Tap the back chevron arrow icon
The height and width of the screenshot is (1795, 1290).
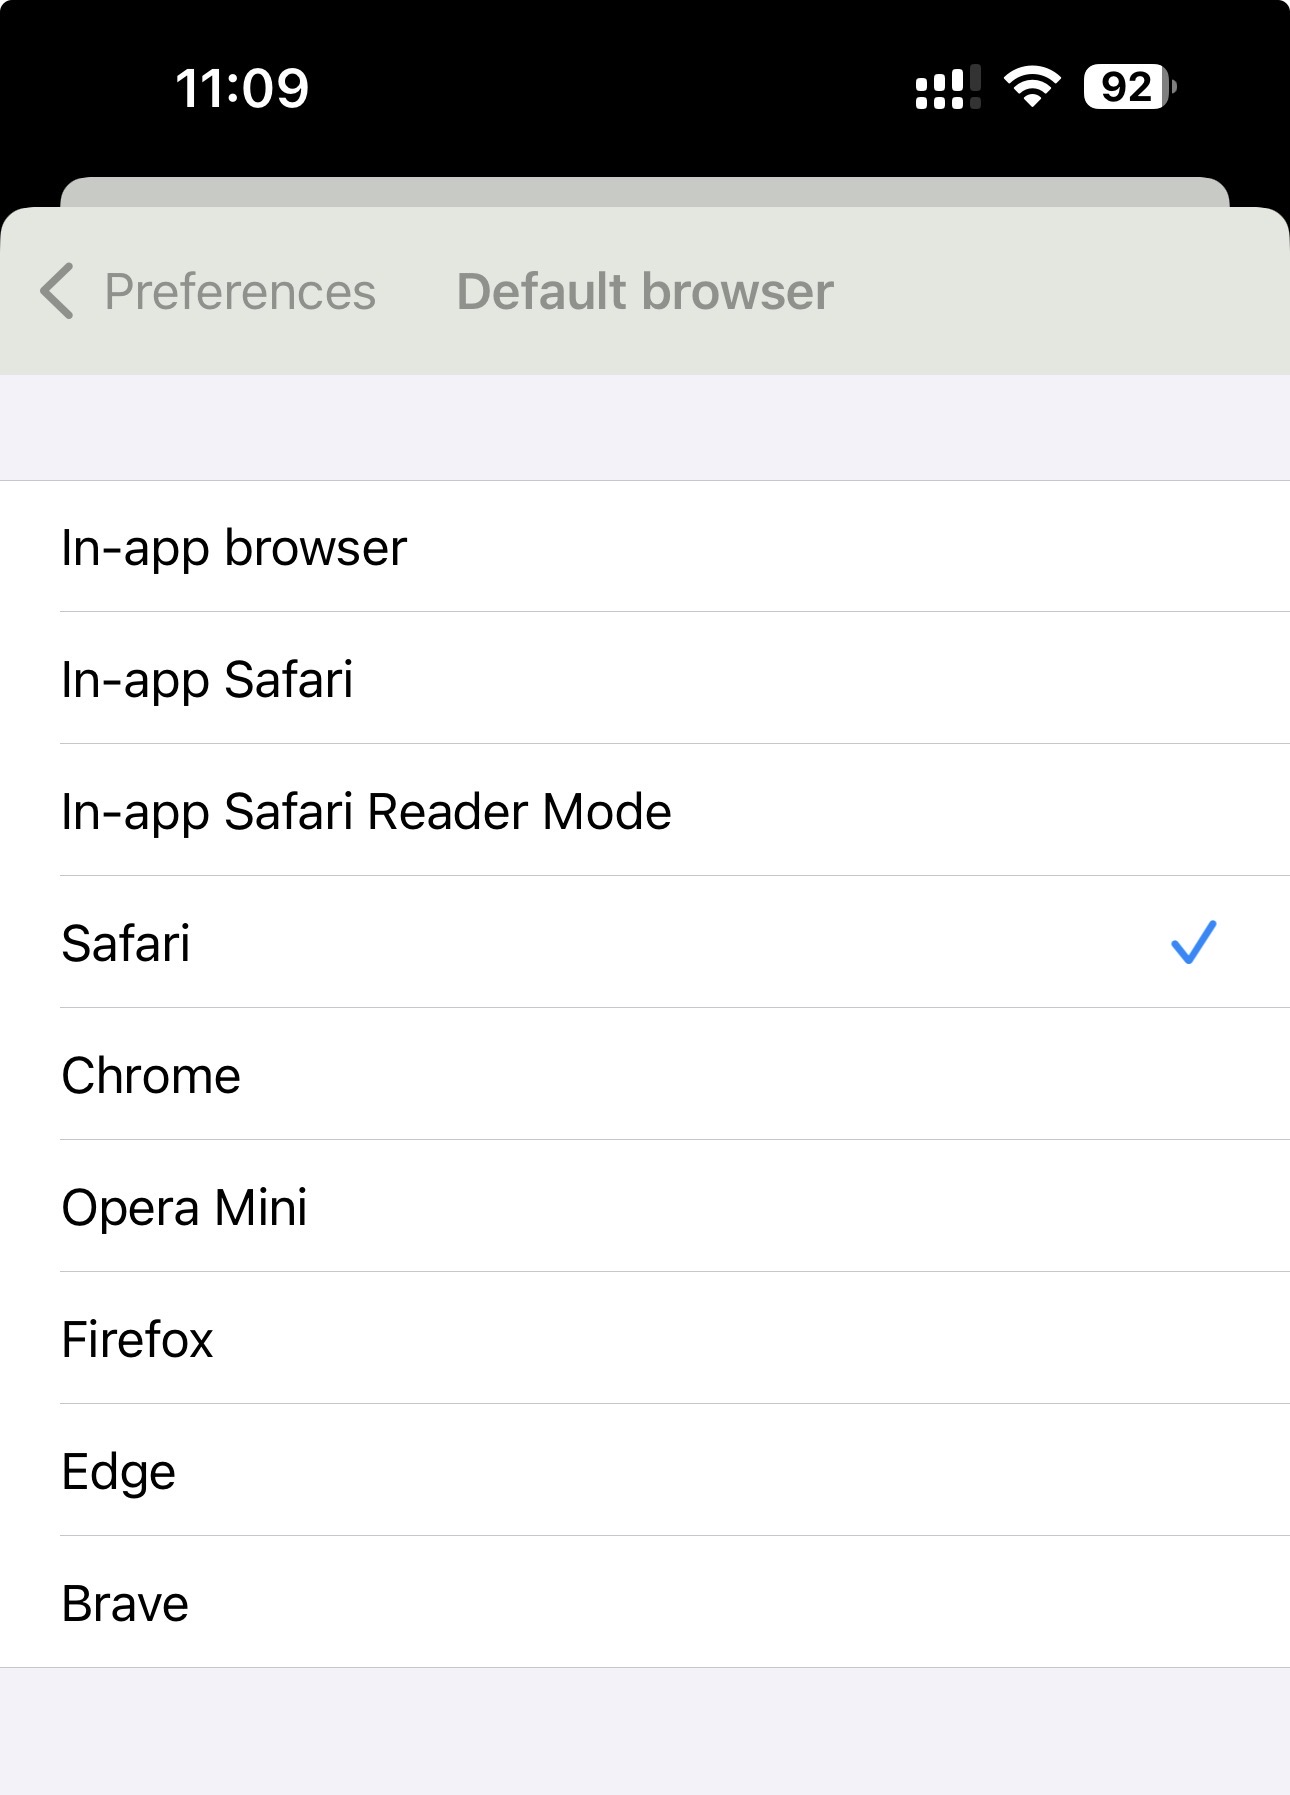(x=57, y=291)
